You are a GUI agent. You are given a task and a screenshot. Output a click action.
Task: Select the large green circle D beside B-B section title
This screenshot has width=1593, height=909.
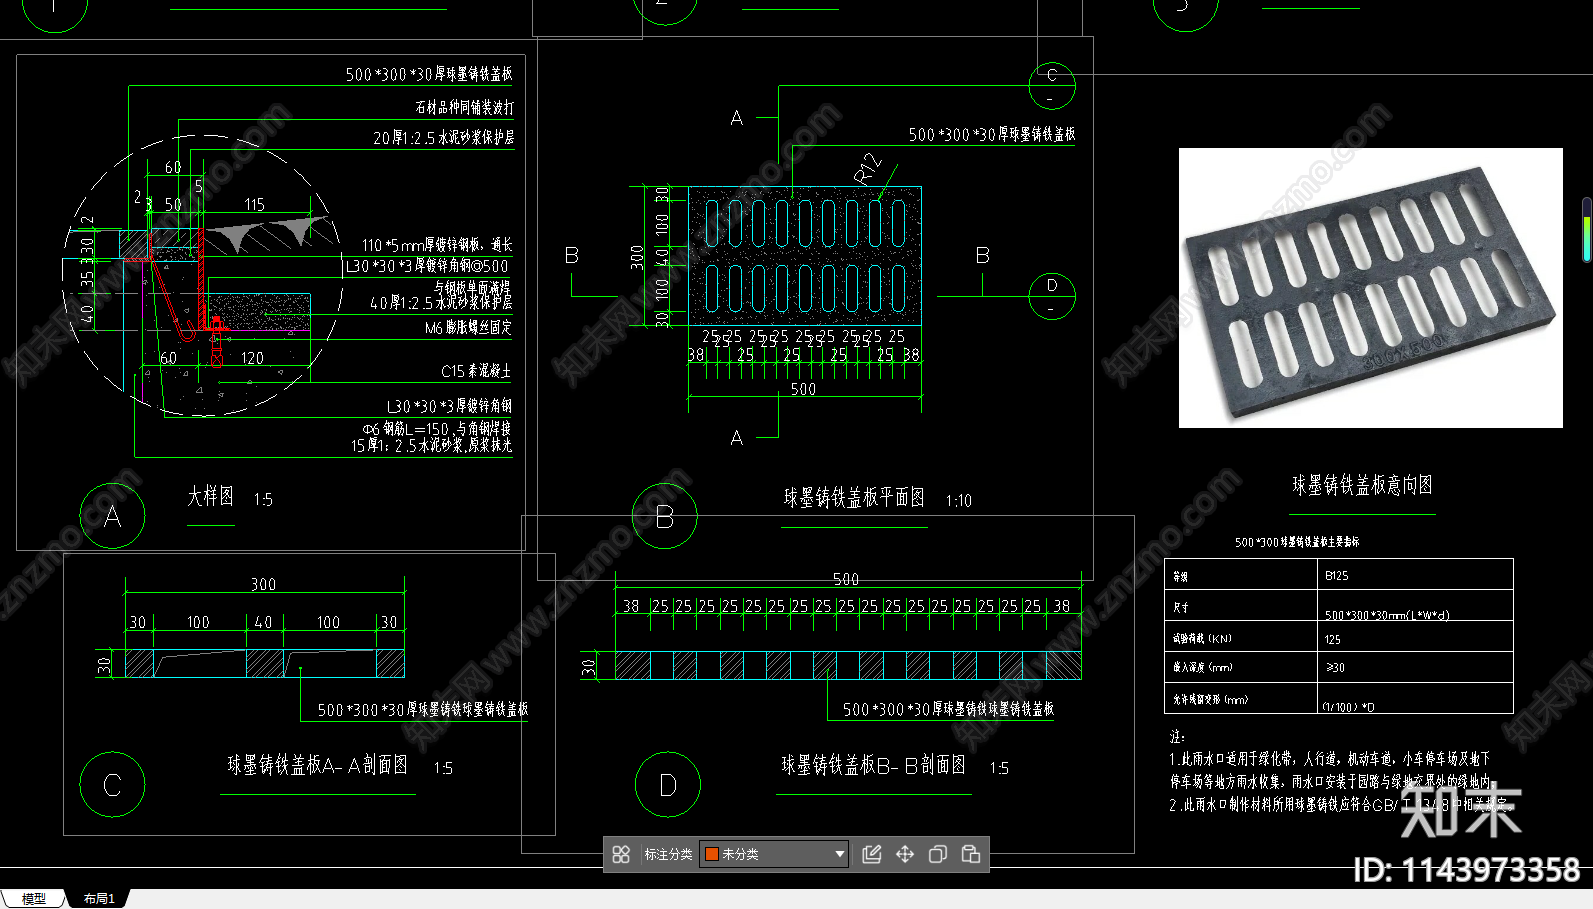coord(667,785)
